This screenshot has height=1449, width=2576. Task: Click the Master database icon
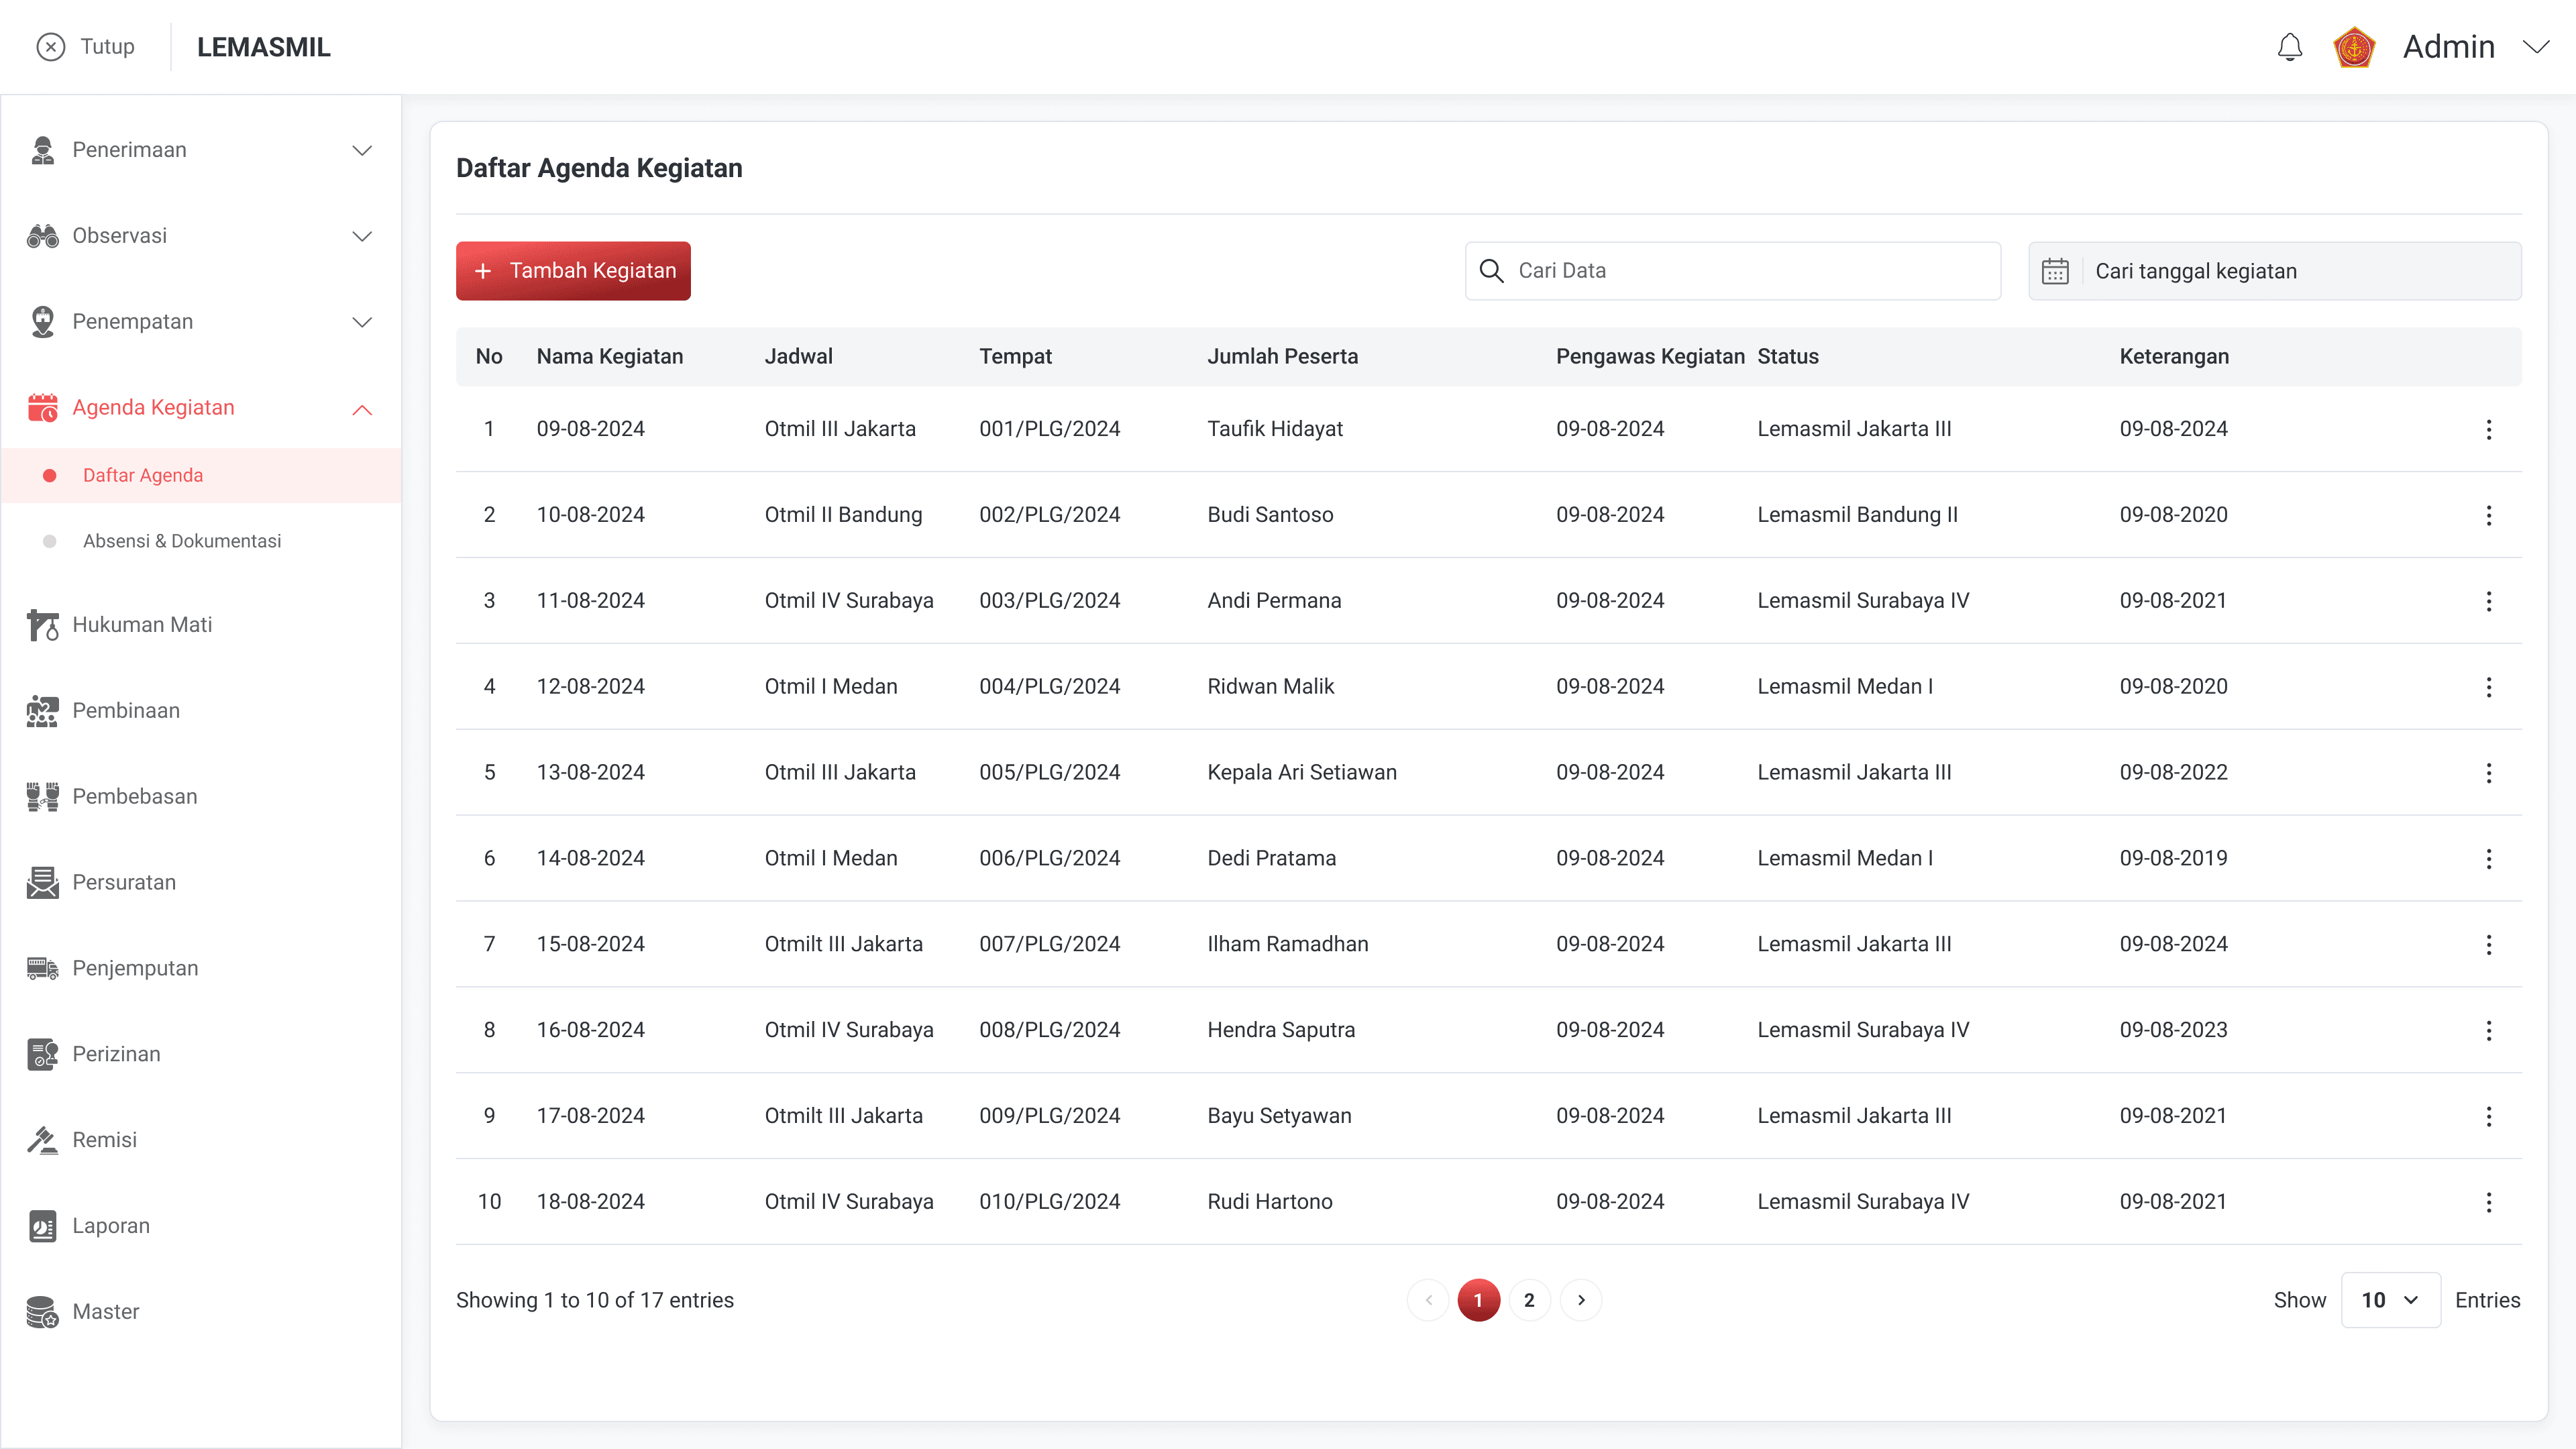click(x=42, y=1312)
